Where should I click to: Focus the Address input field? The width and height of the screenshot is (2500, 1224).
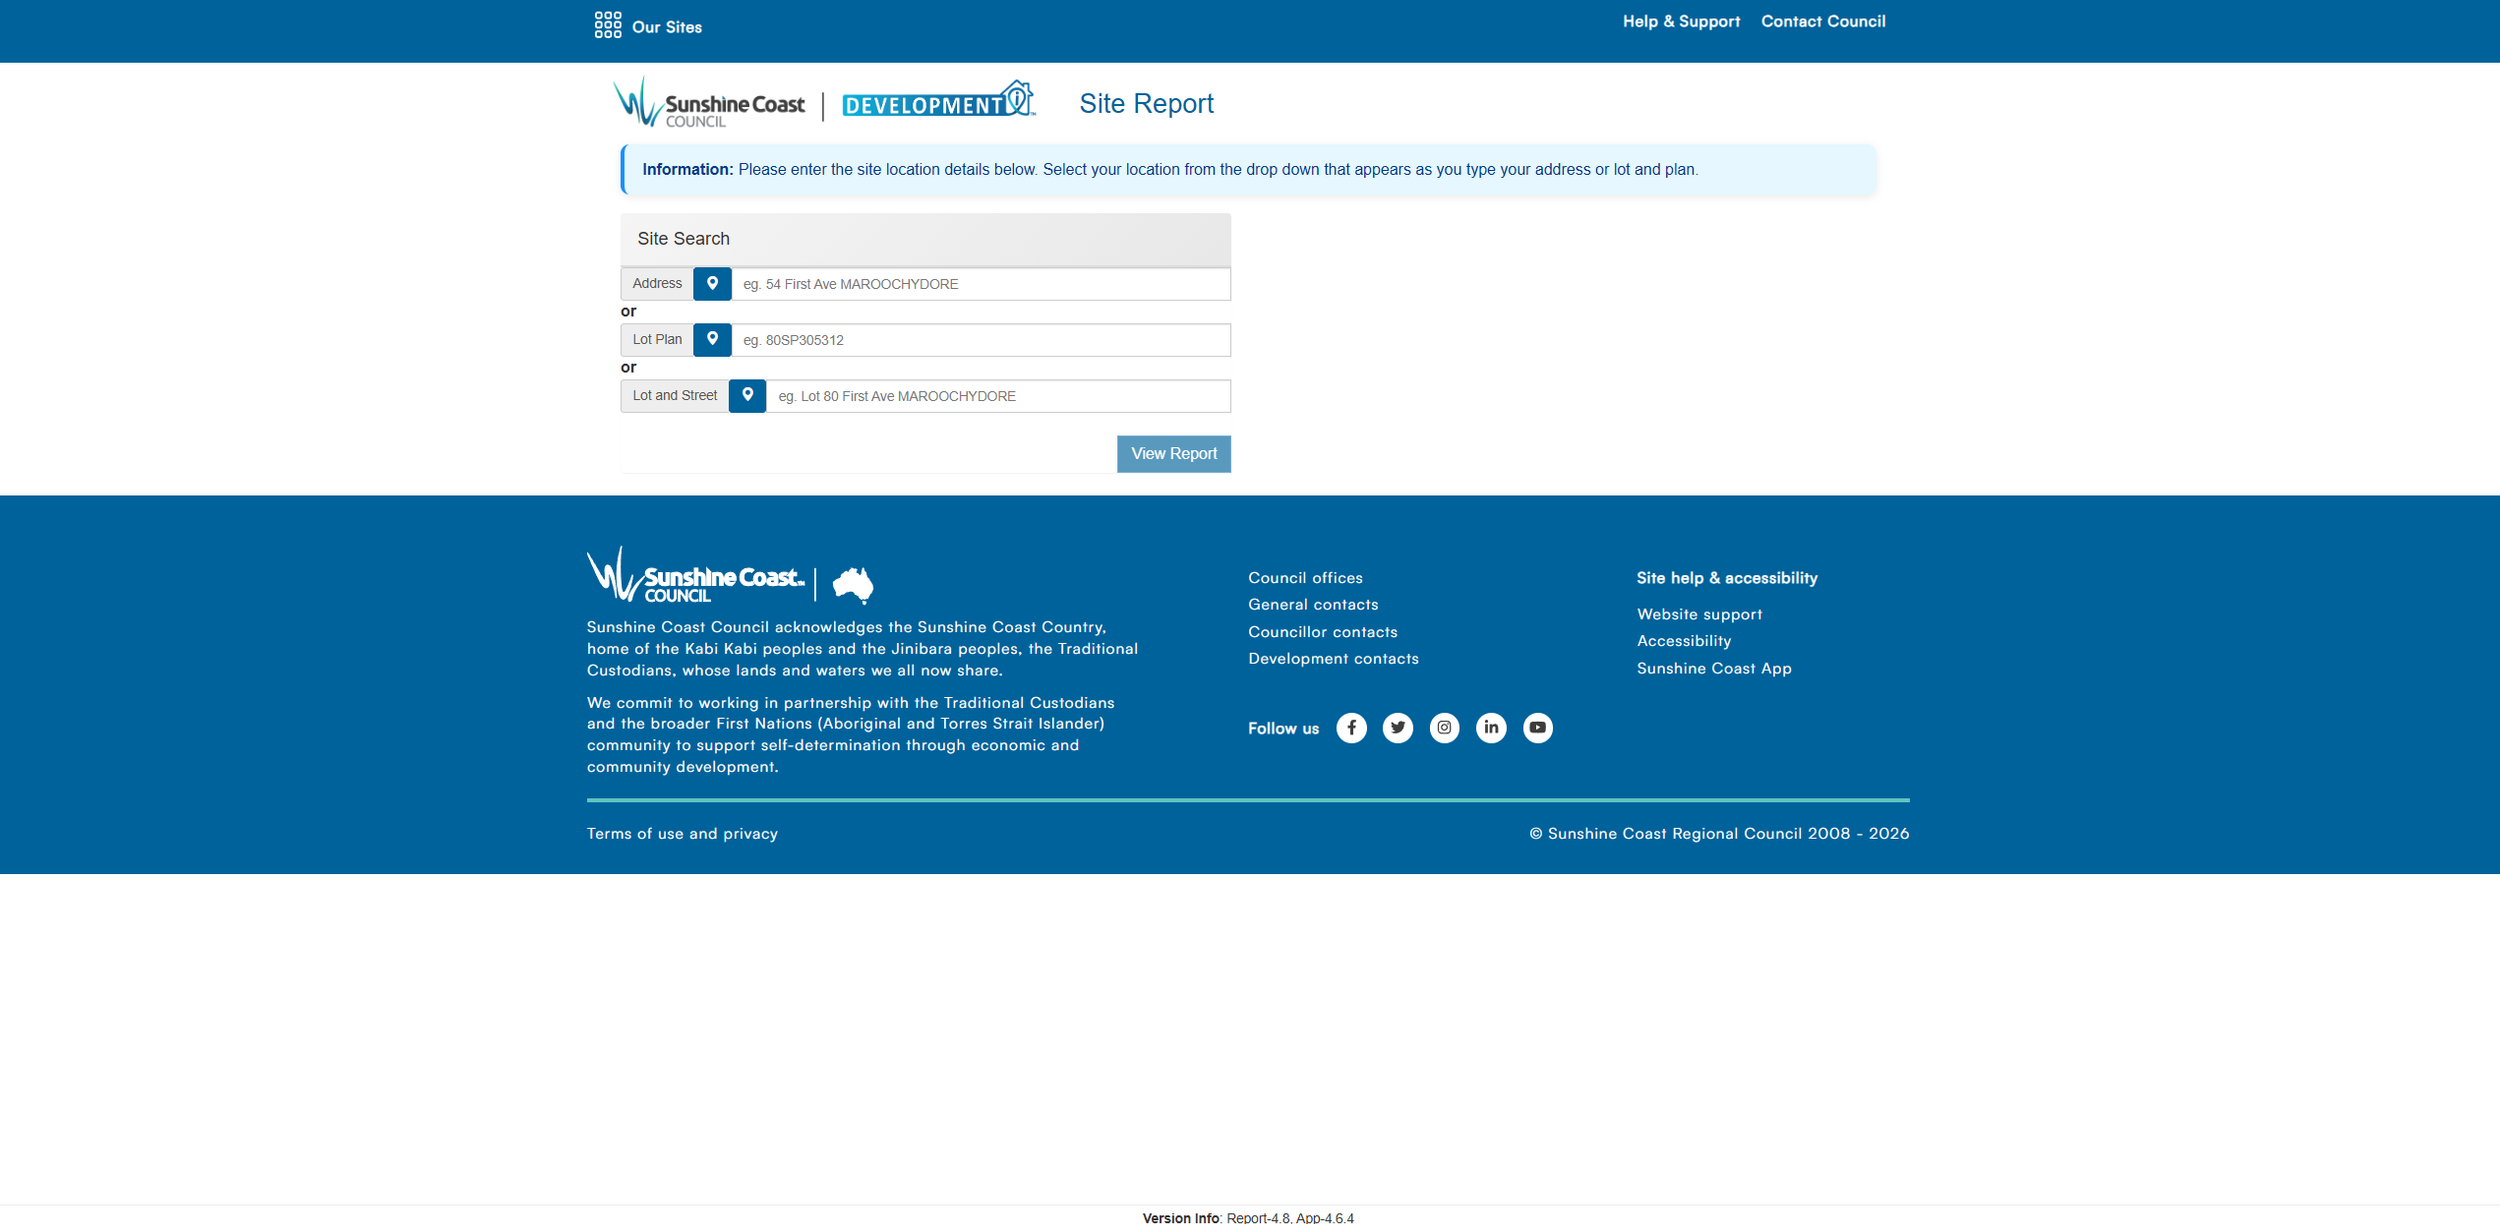pos(981,284)
